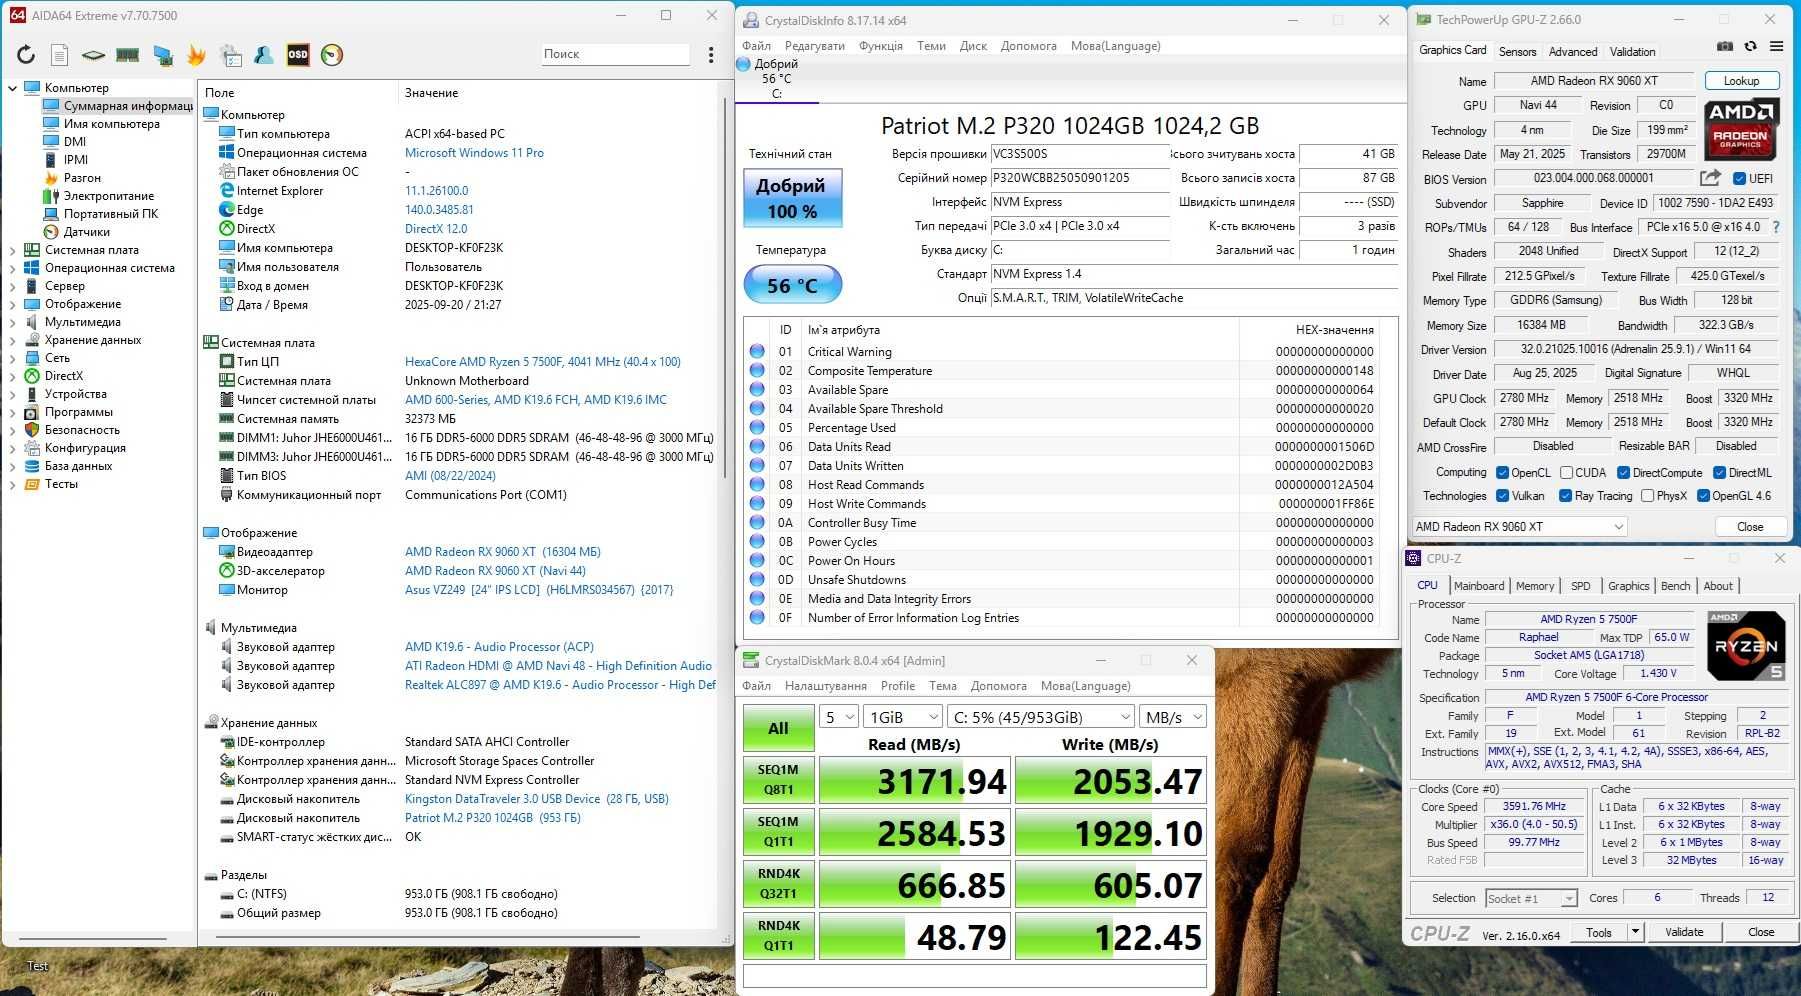Click Серійний номер field in CrystalDiskInfo
Viewport: 1801px width, 996px height.
coord(1079,178)
